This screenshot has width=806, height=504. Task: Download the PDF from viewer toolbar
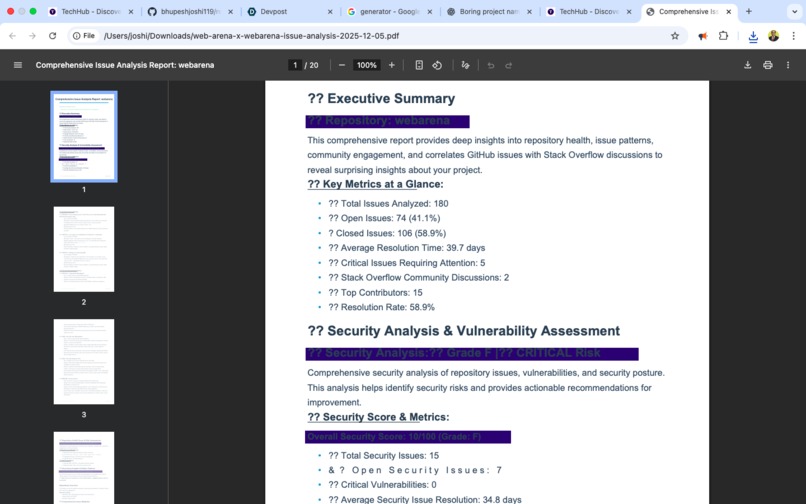[x=748, y=65]
